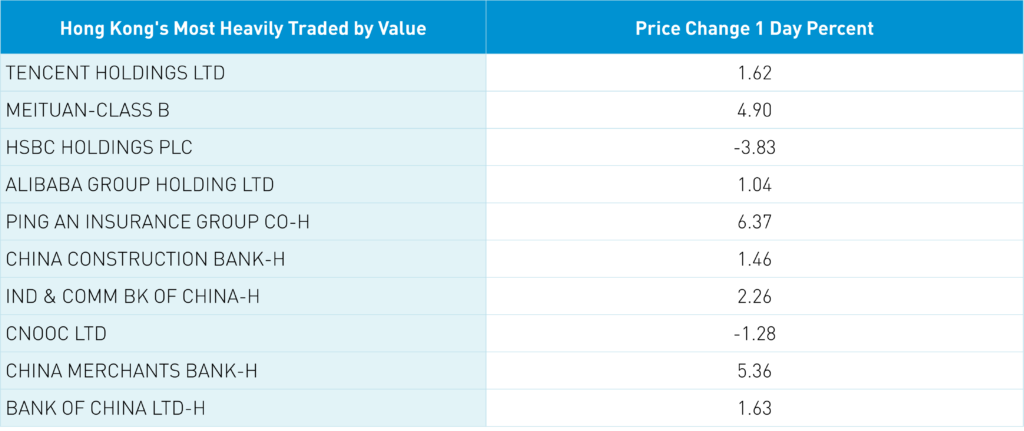Click PING AN INSURANCE GROUP CO-H
The image size is (1024, 431).
click(x=158, y=221)
